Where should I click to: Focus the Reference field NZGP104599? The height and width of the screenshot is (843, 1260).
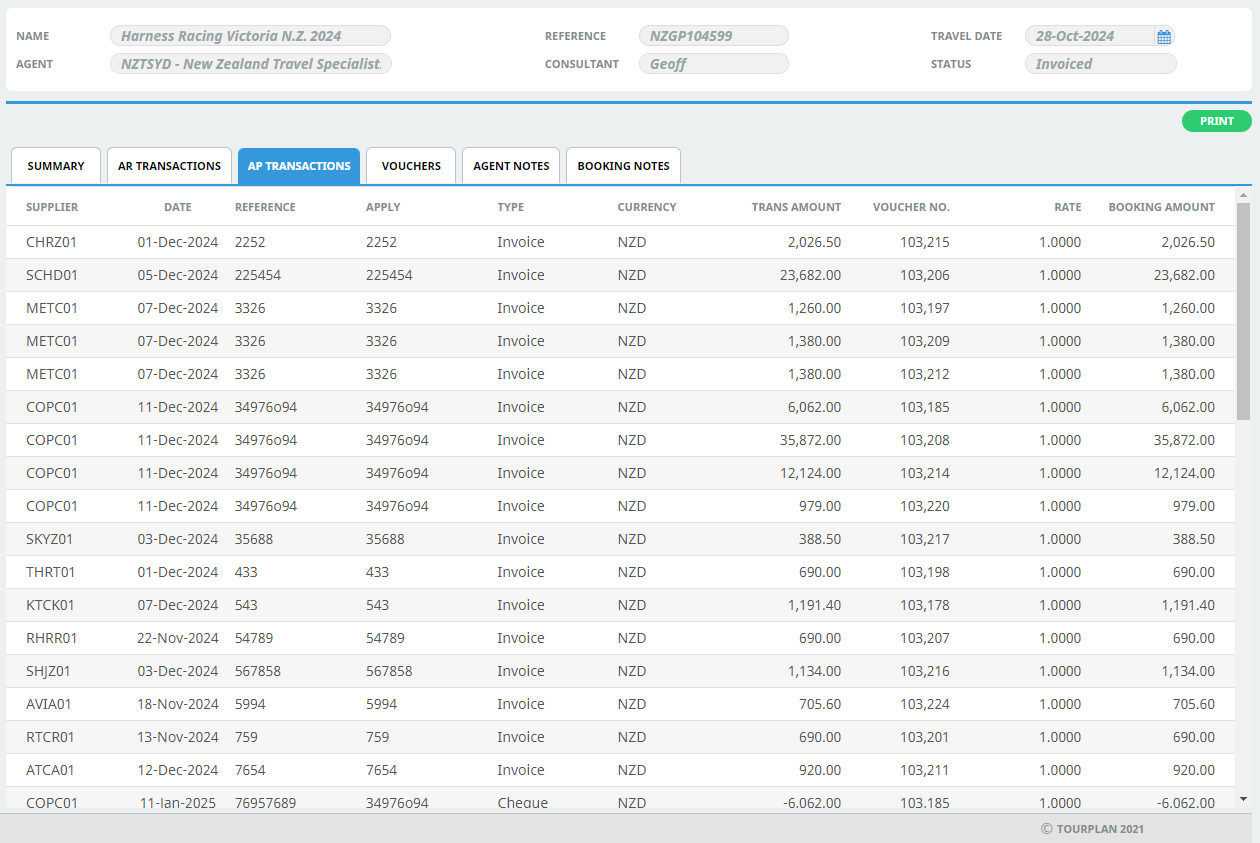(x=713, y=36)
